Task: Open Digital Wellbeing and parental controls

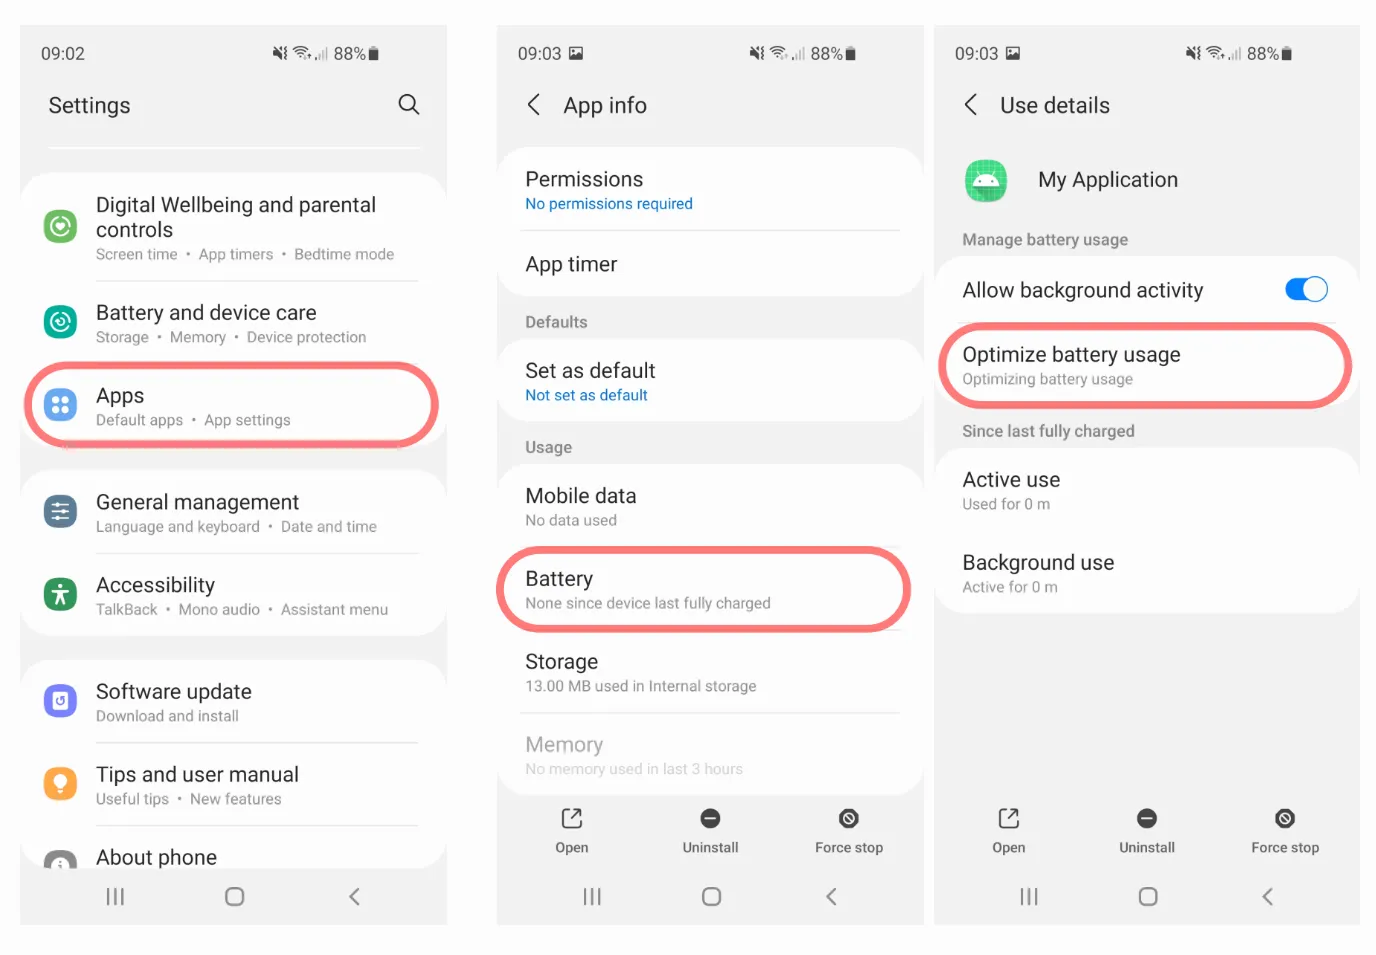Action: coord(232,228)
